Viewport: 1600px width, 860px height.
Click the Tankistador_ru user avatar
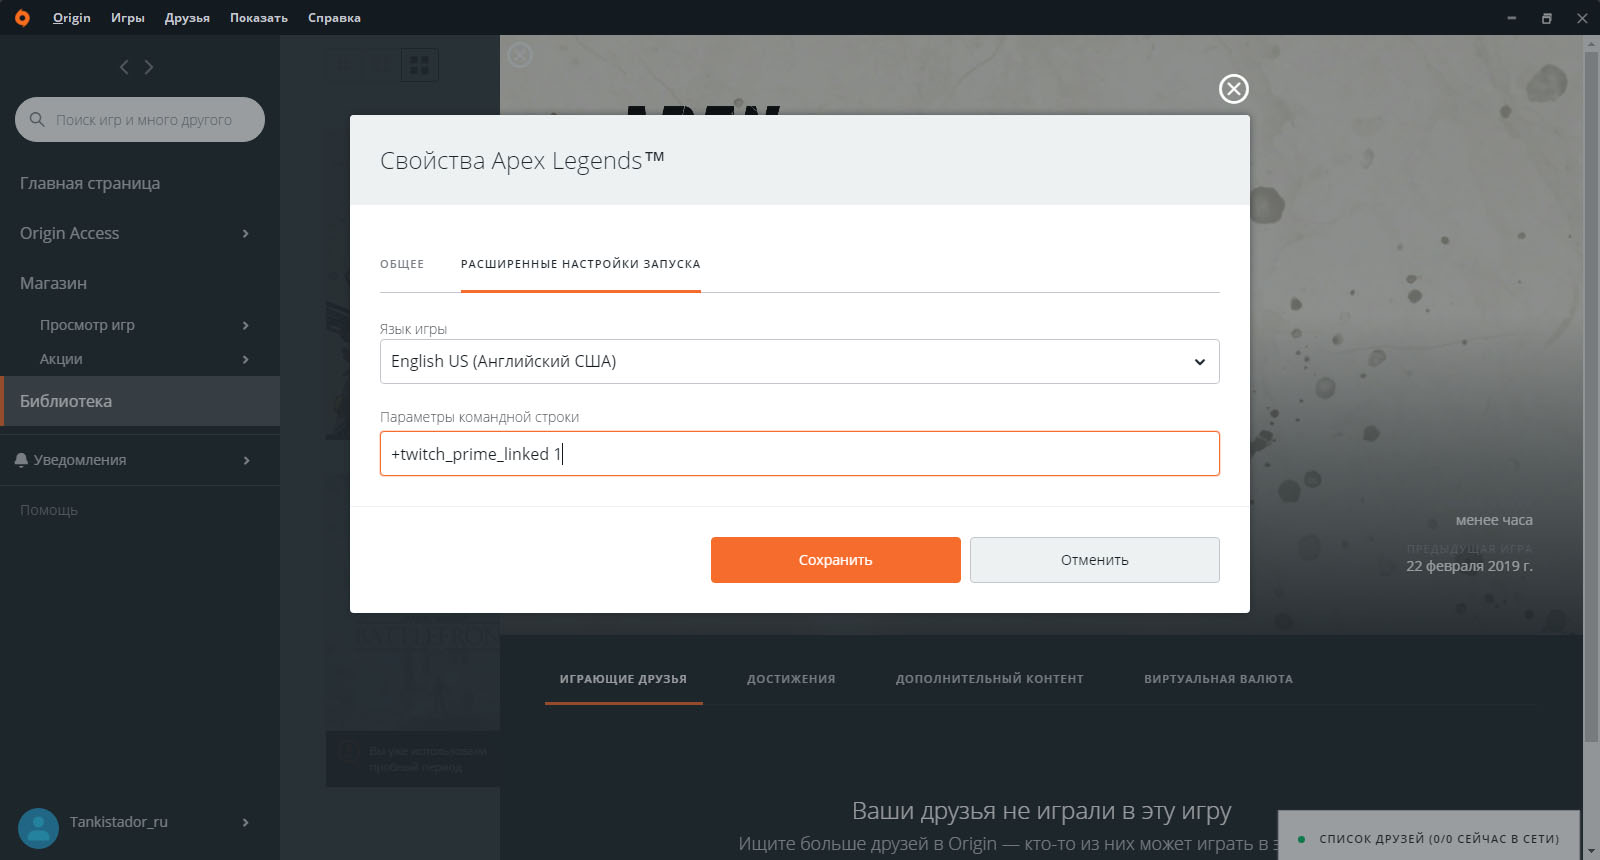pyautogui.click(x=39, y=828)
